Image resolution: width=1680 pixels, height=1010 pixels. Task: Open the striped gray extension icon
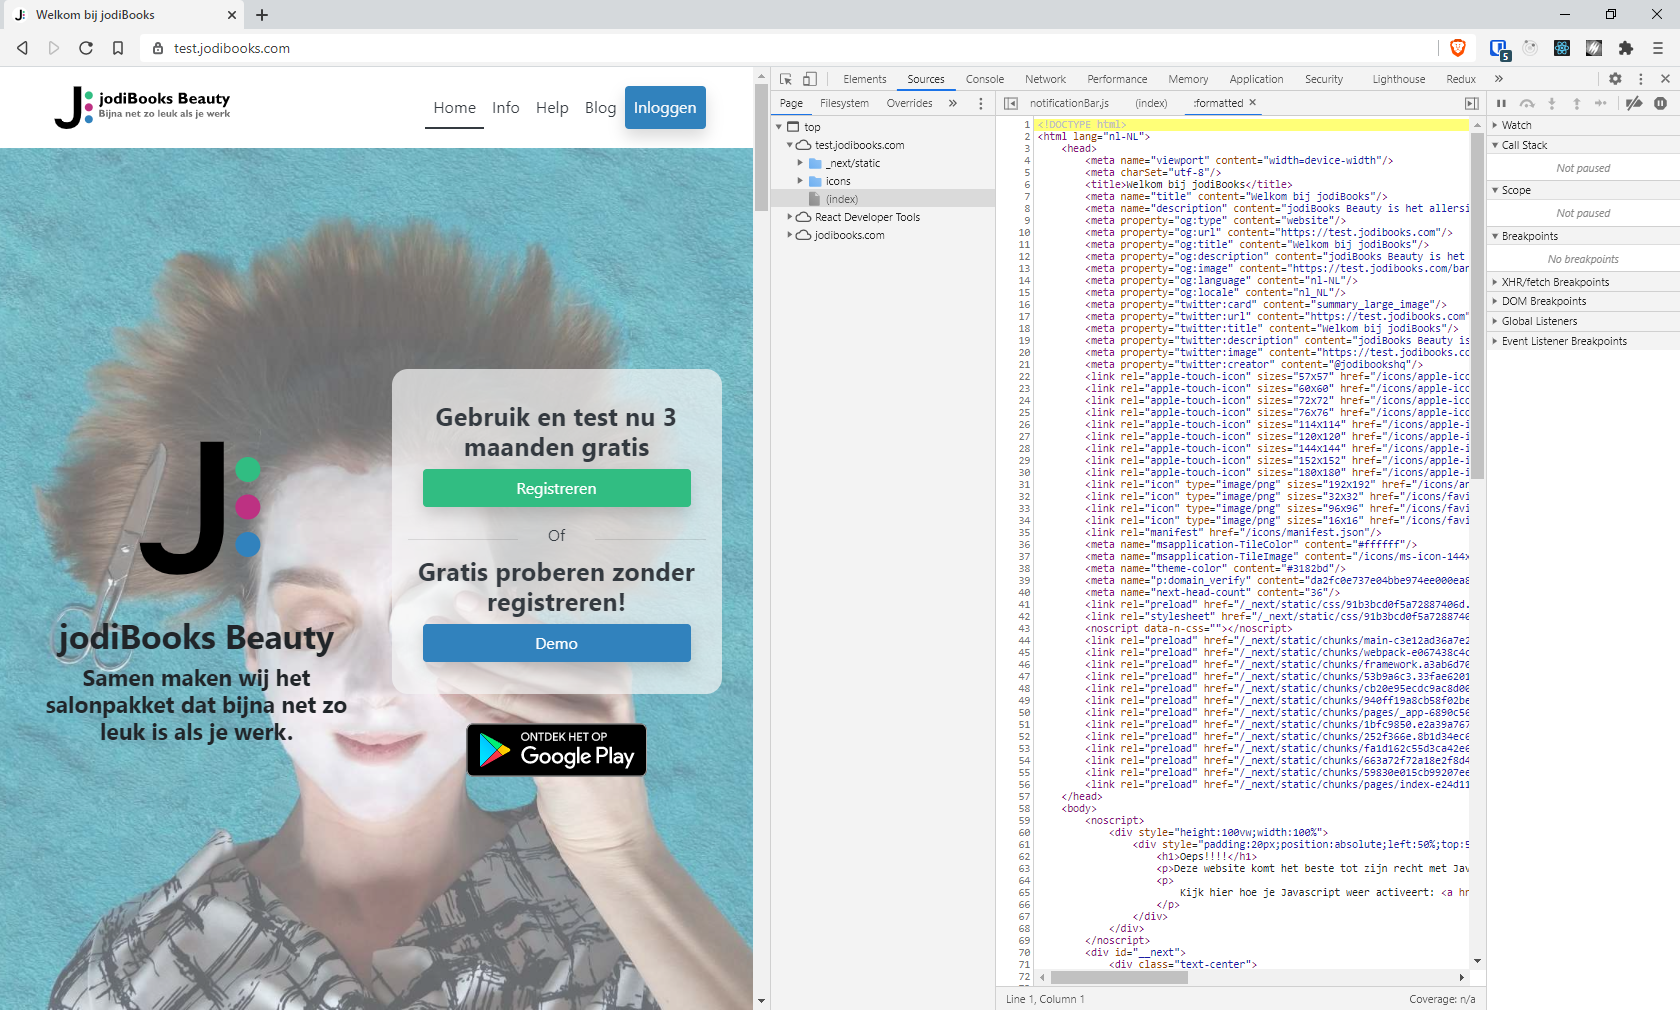pyautogui.click(x=1594, y=48)
